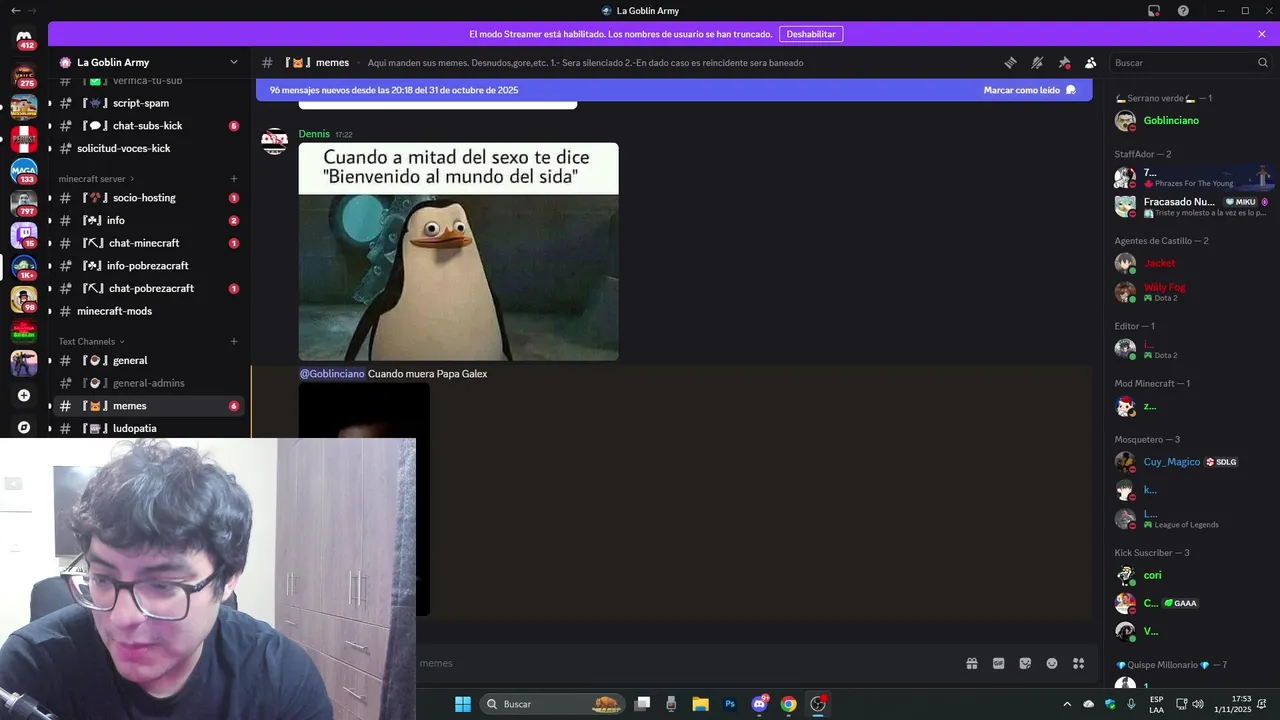Open Discord icon in taskbar
The height and width of the screenshot is (720, 1280).
coord(759,704)
